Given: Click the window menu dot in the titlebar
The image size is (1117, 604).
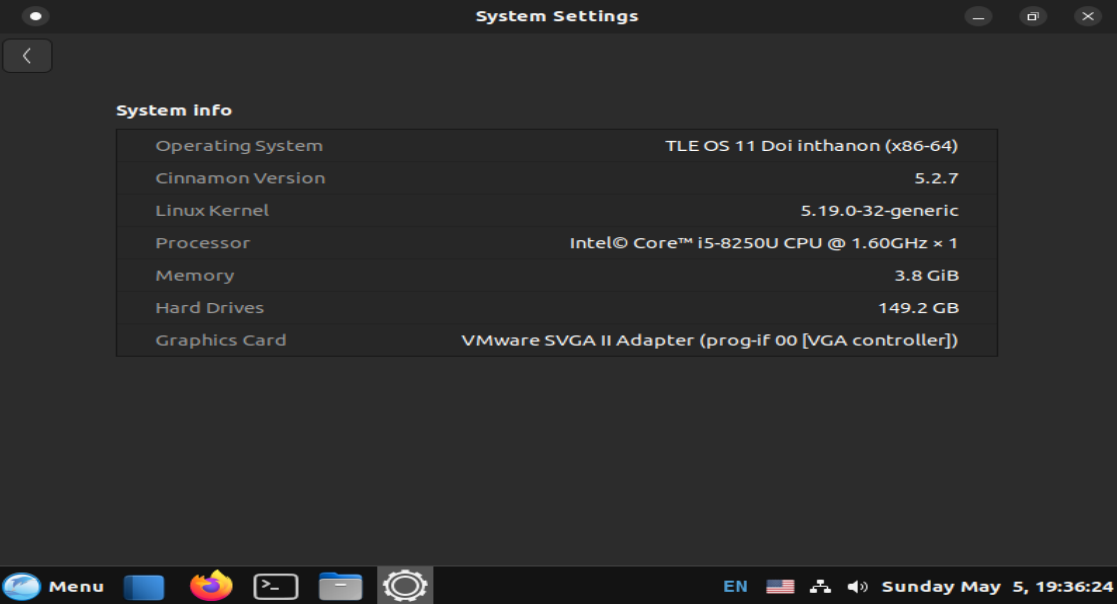Looking at the screenshot, I should (x=35, y=16).
